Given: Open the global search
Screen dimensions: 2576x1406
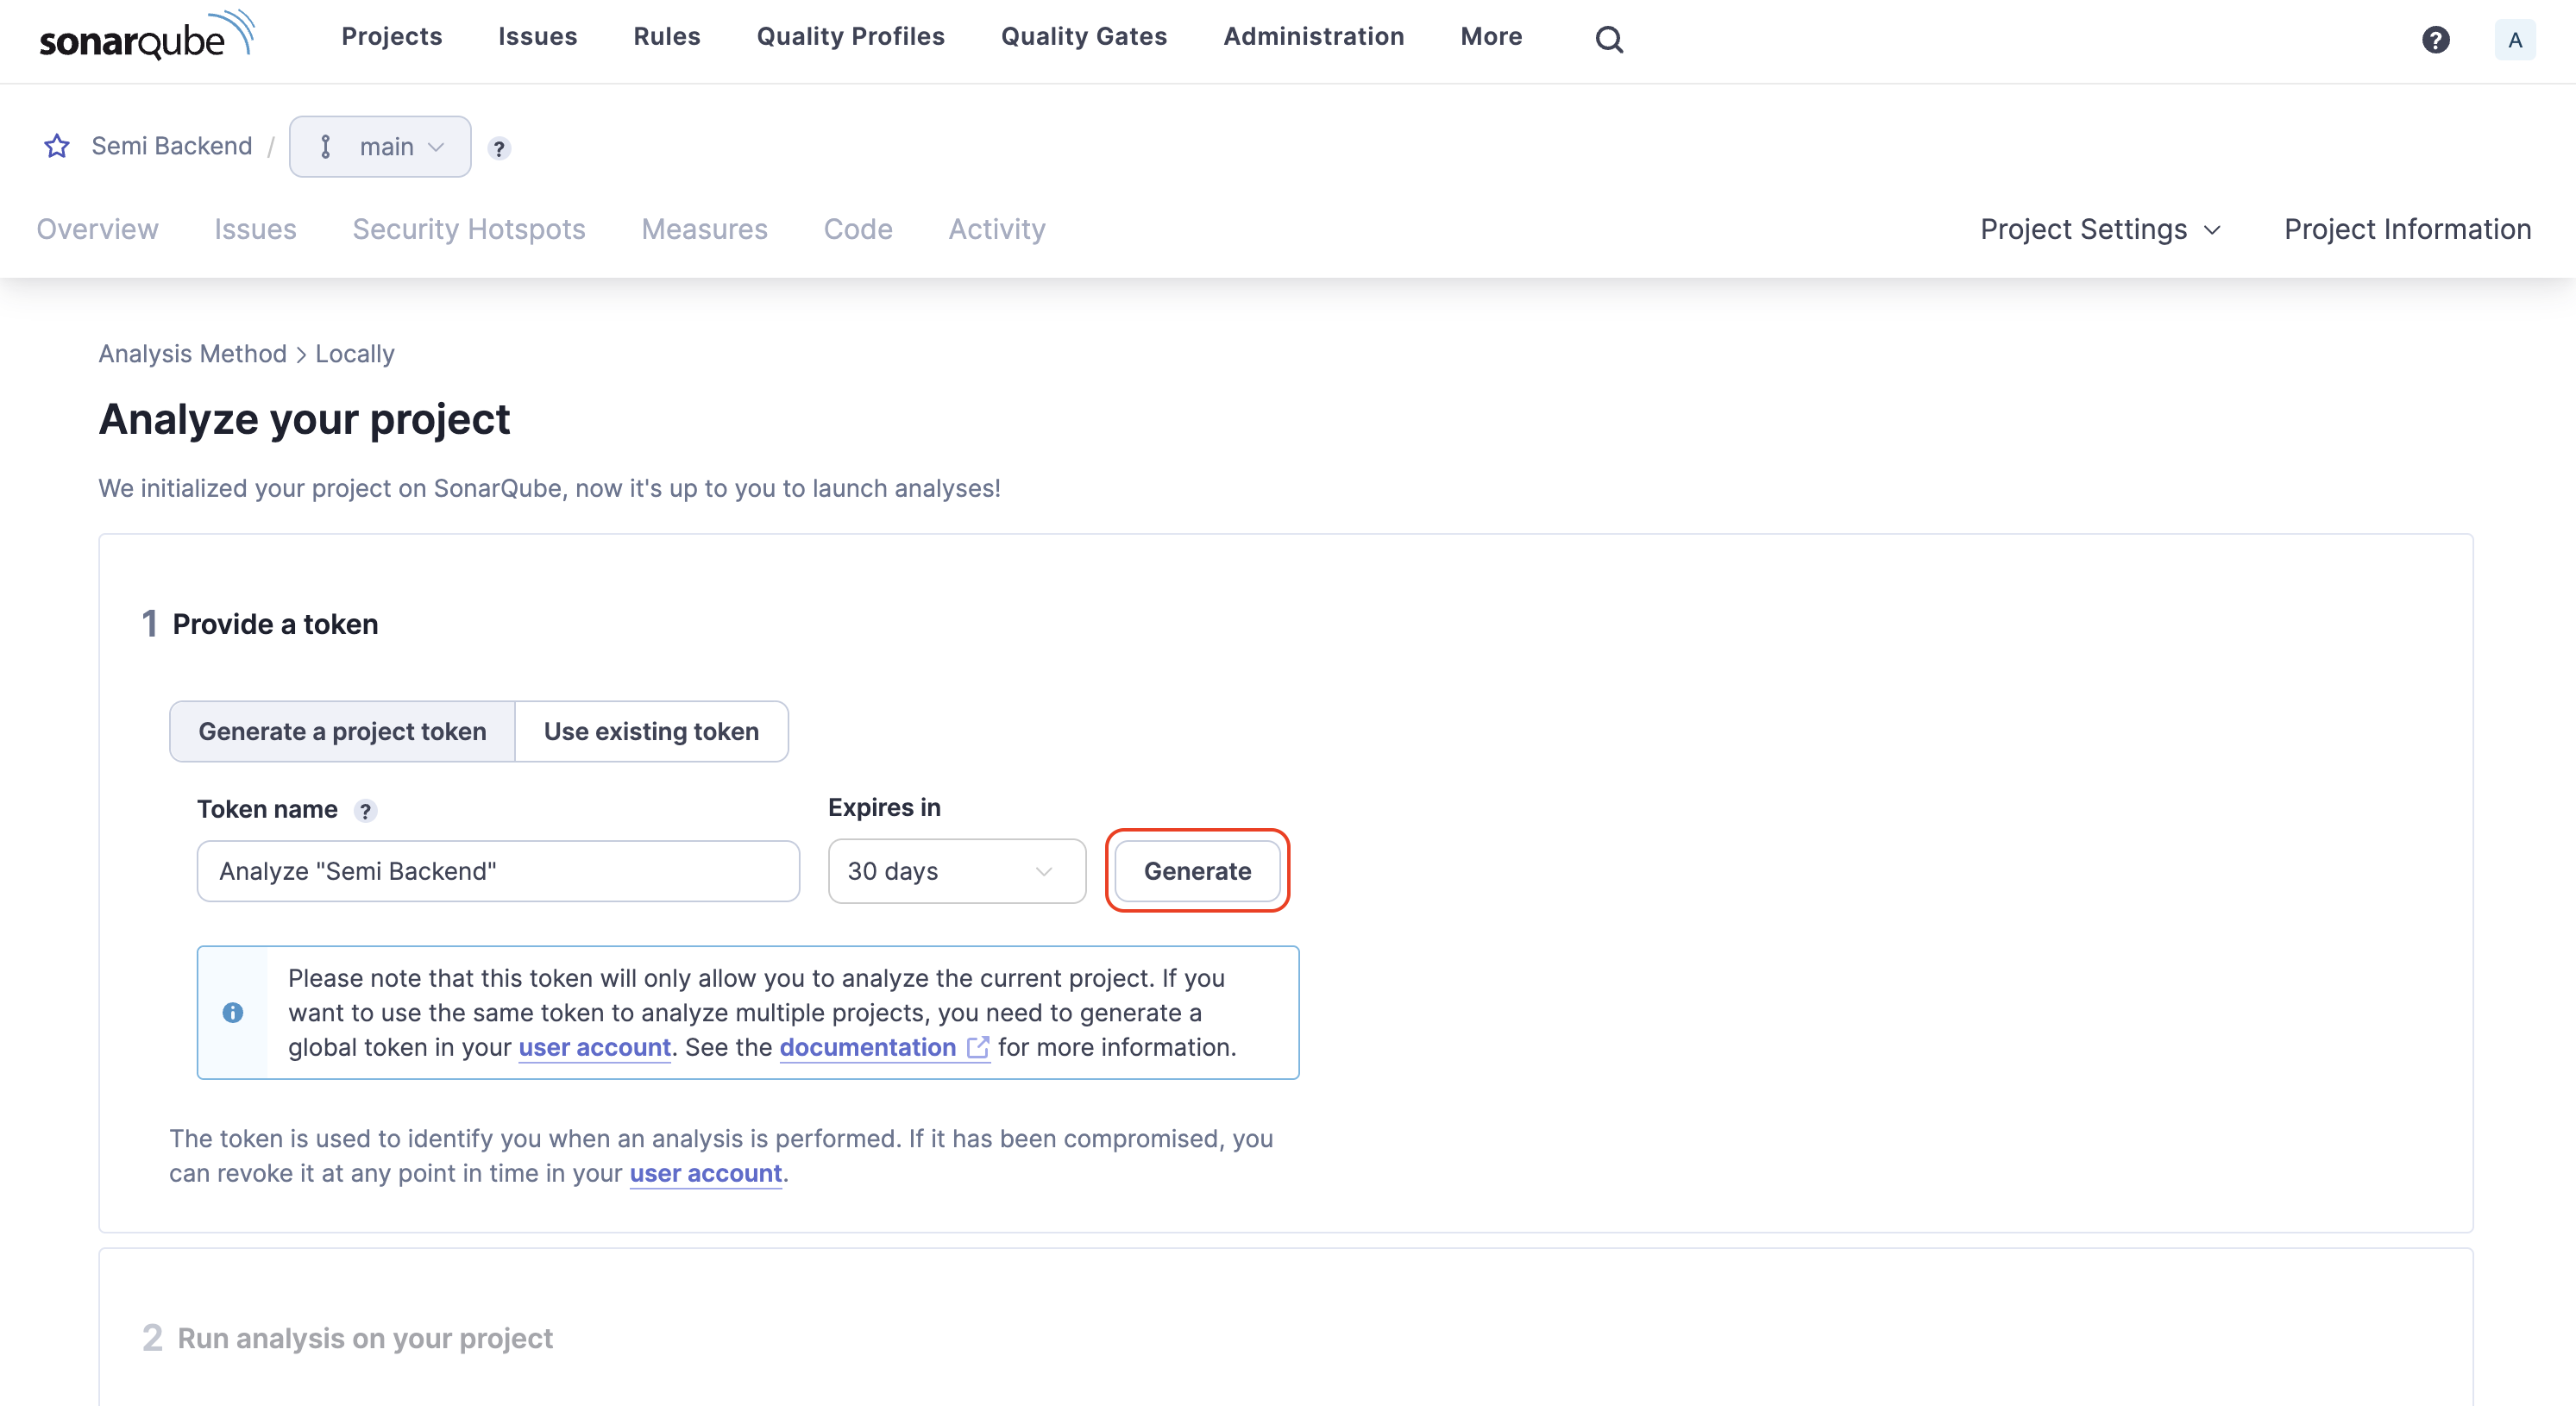Looking at the screenshot, I should point(1609,39).
